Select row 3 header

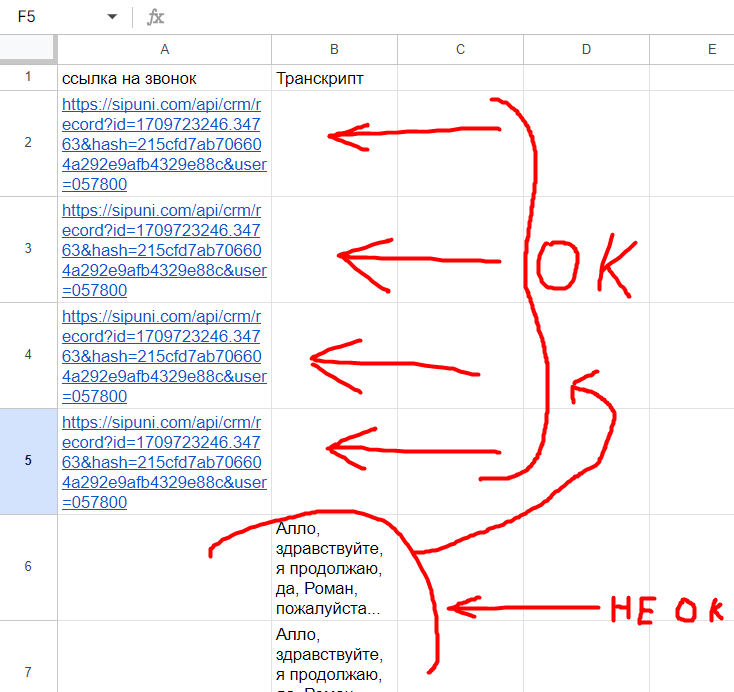click(x=28, y=249)
